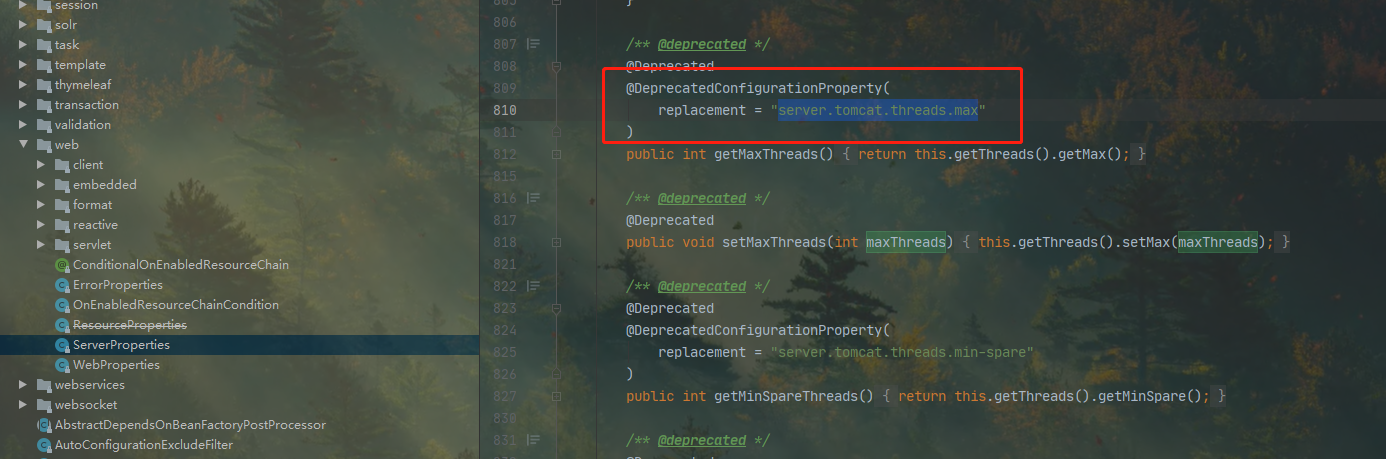Click line number 810 in gutter
The width and height of the screenshot is (1386, 459).
[x=505, y=110]
